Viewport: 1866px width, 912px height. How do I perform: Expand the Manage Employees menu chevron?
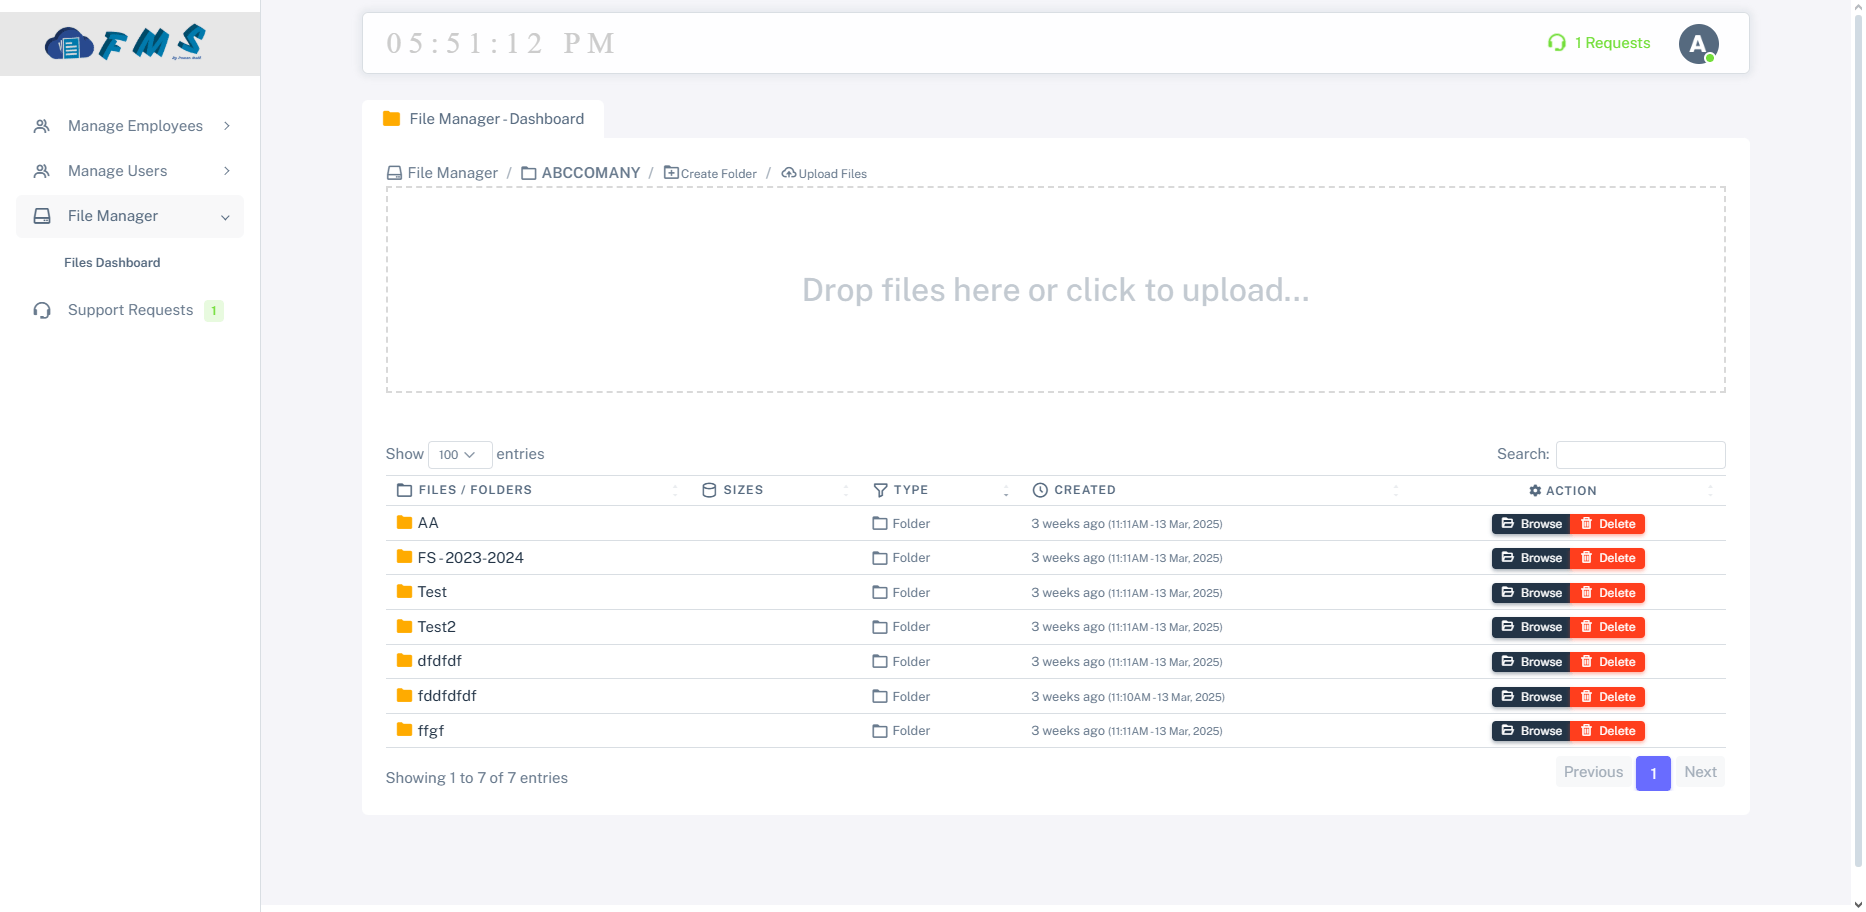[x=227, y=126]
